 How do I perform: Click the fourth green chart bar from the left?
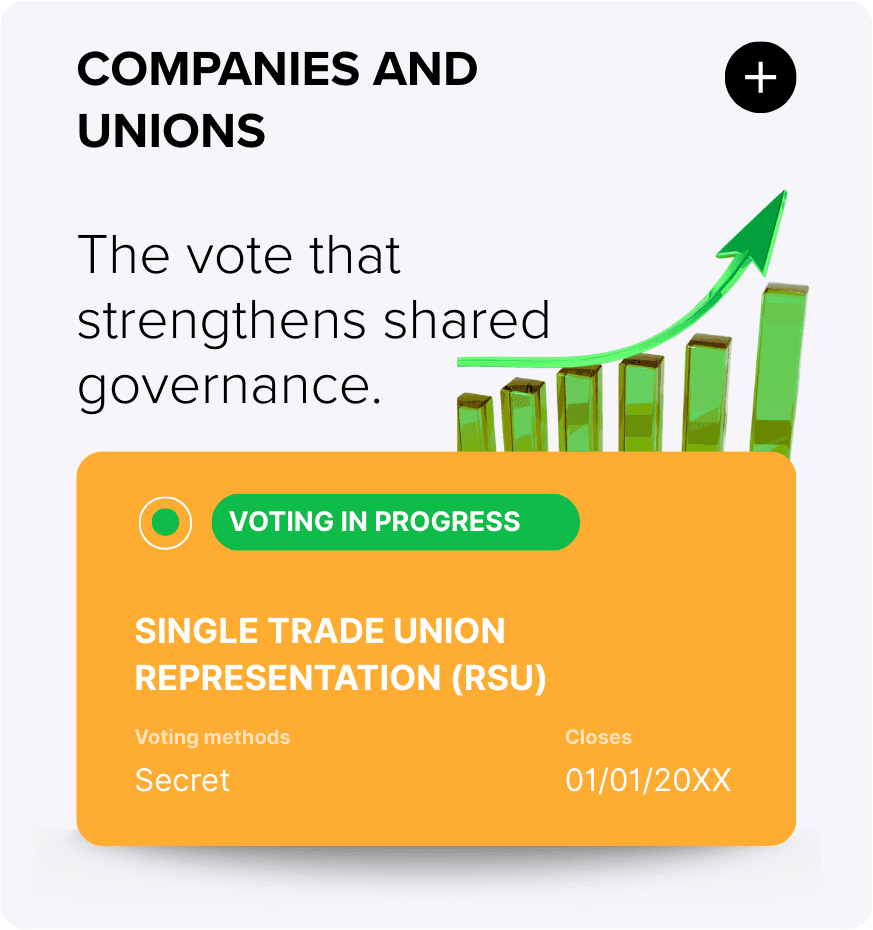click(x=640, y=403)
